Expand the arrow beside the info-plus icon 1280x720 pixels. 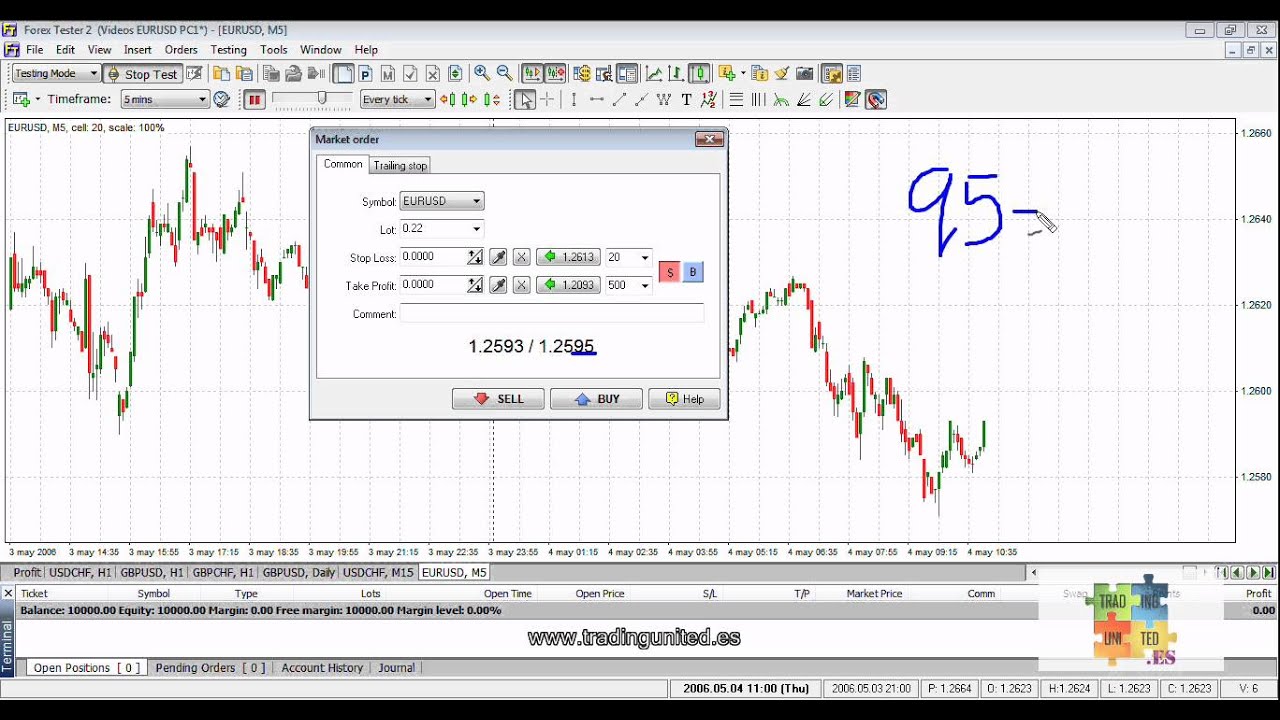(743, 73)
